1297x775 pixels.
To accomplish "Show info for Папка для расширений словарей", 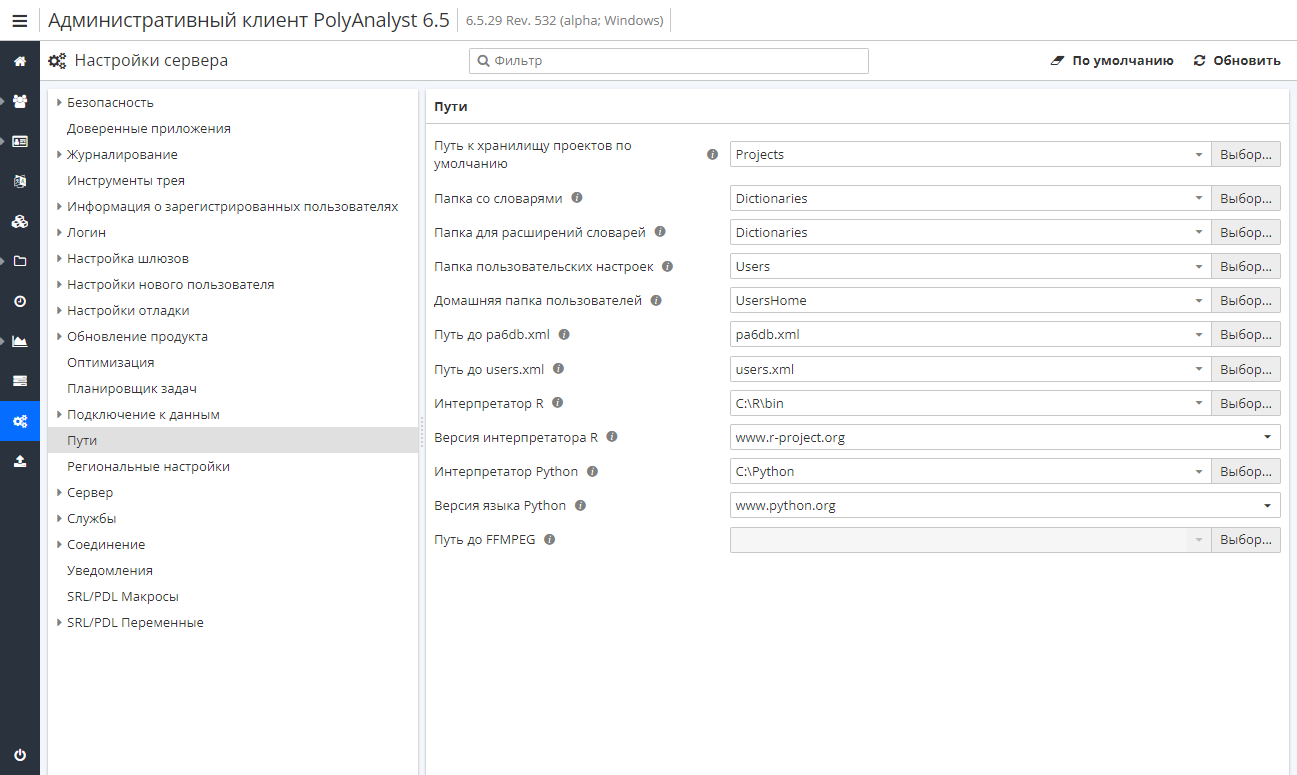I will [660, 232].
